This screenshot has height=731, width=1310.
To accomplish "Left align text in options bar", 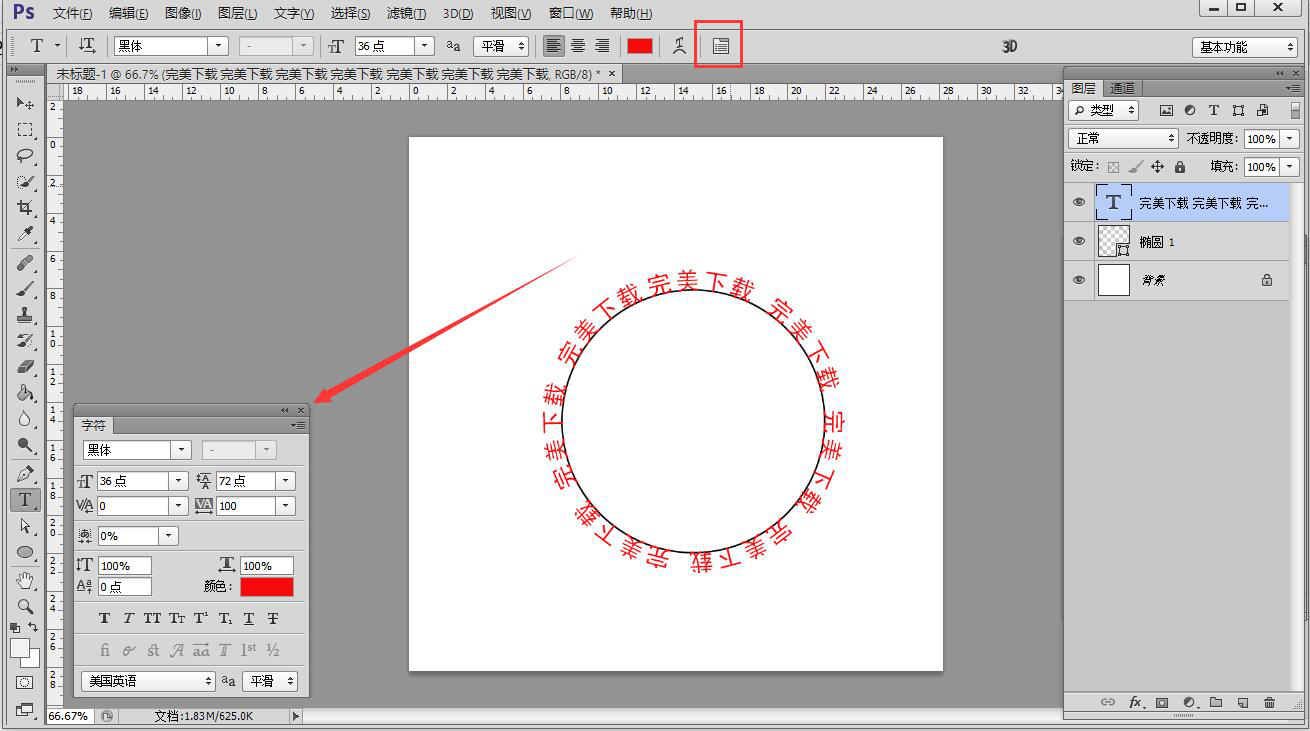I will pos(553,46).
